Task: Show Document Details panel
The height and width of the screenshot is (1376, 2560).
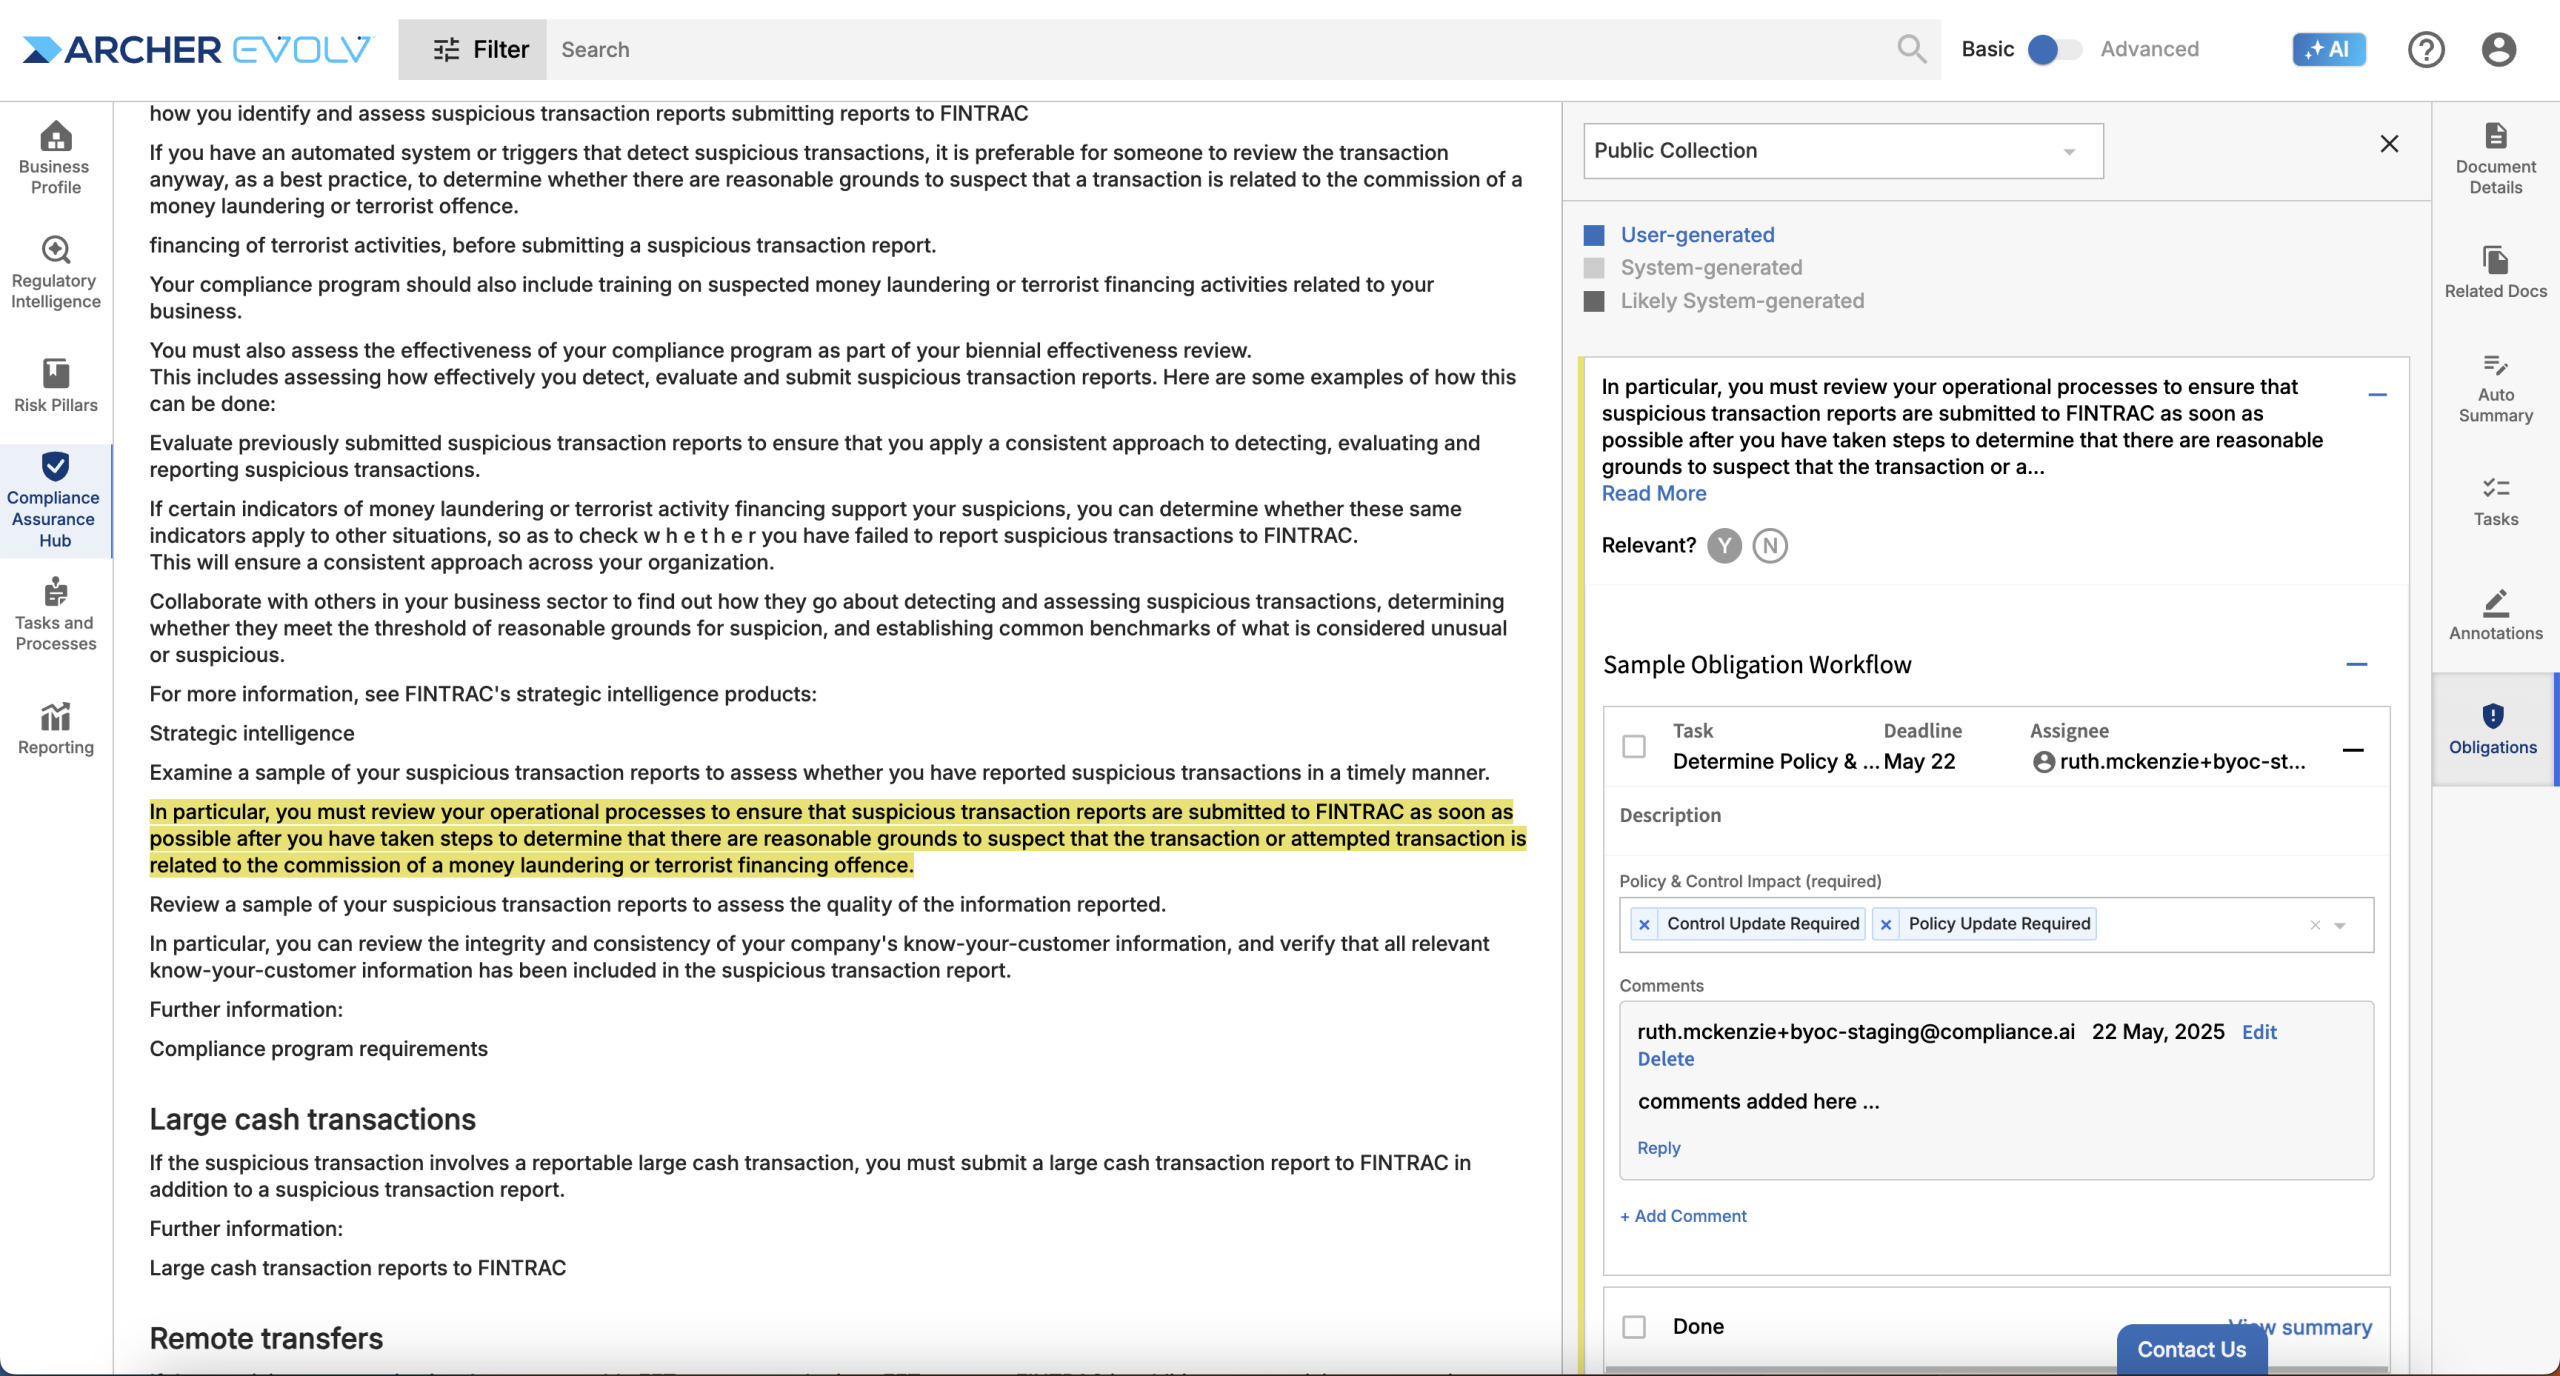Action: point(2495,158)
